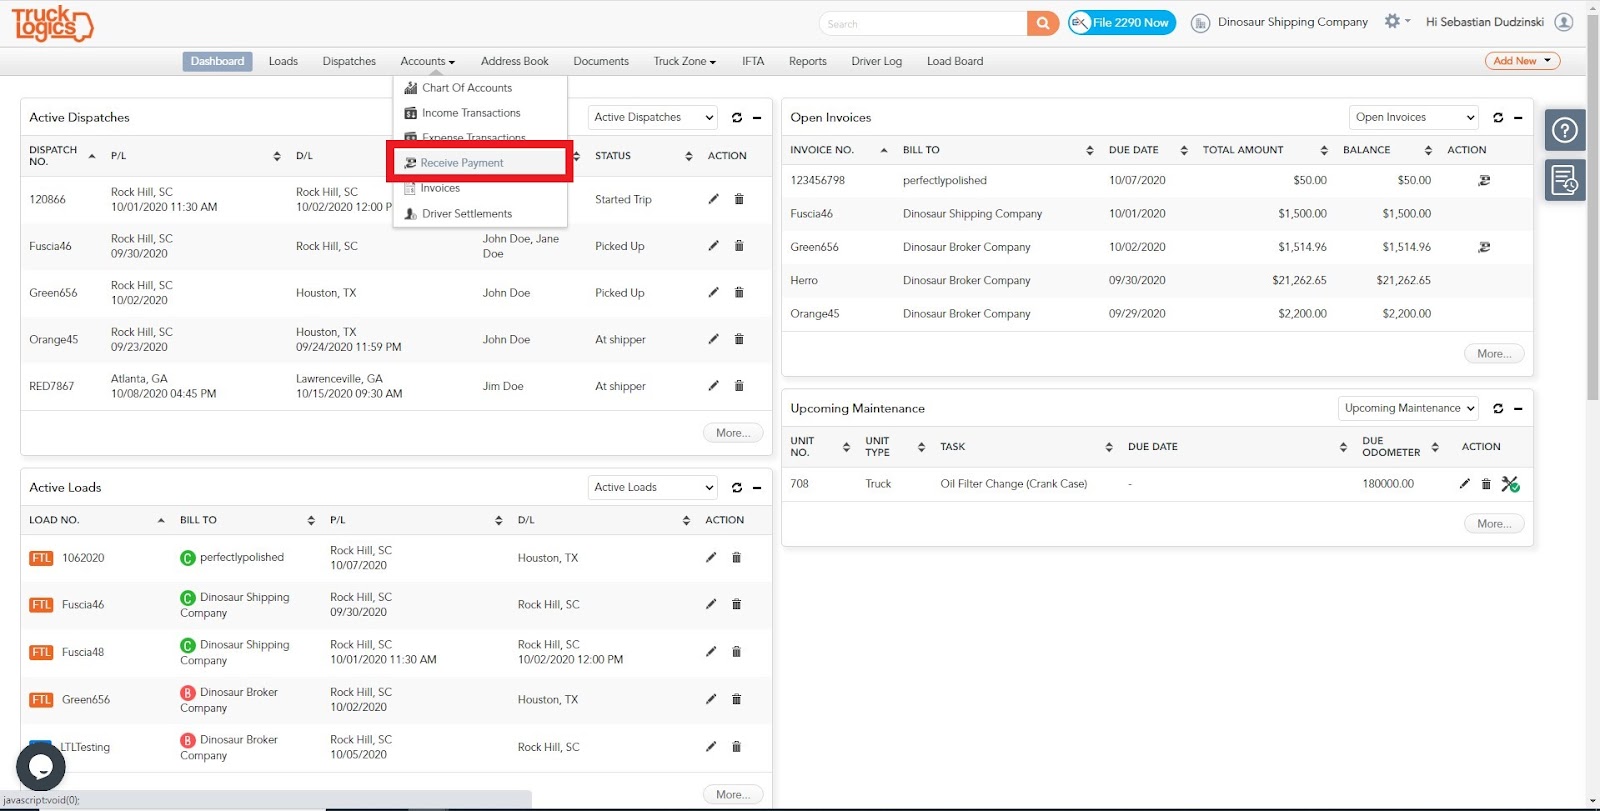The height and width of the screenshot is (811, 1600).
Task: Open the Open Invoices dropdown selector
Action: pos(1414,118)
